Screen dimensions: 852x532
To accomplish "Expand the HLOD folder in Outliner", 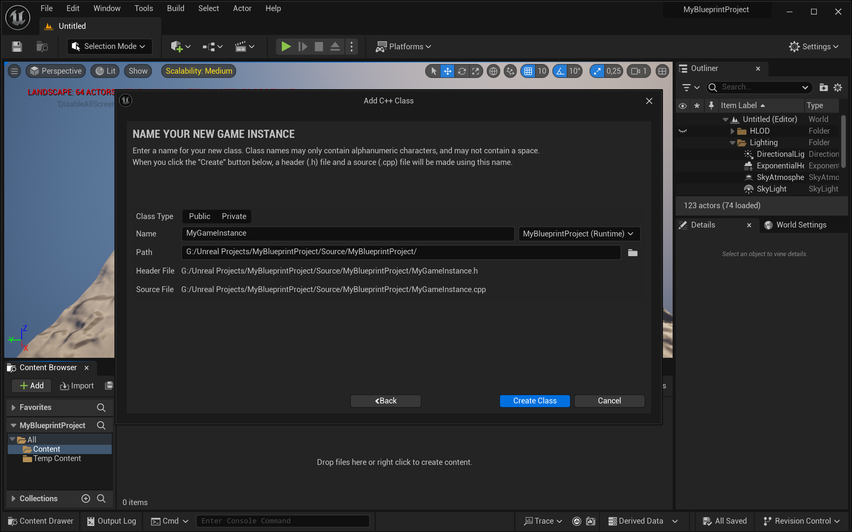I will 732,131.
